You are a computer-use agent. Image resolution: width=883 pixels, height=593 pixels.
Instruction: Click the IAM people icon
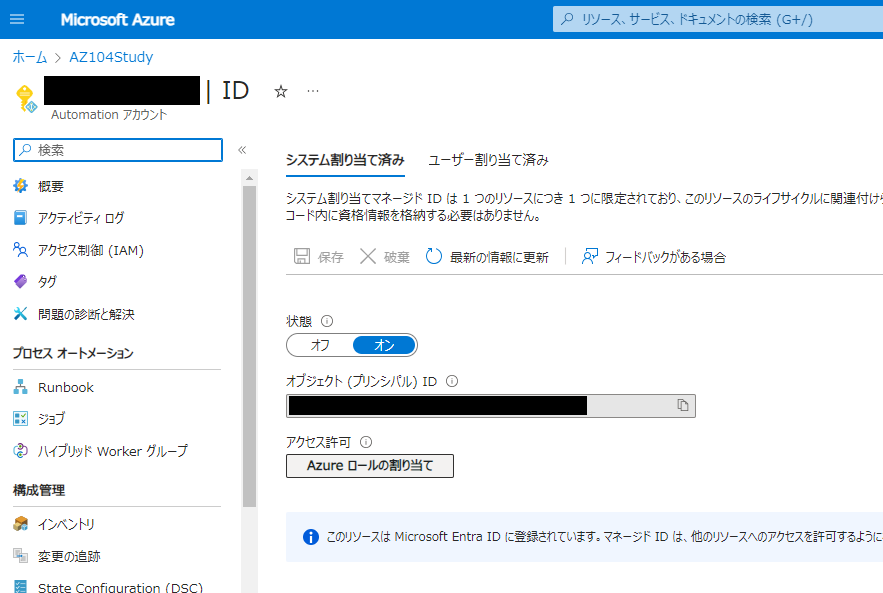20,249
